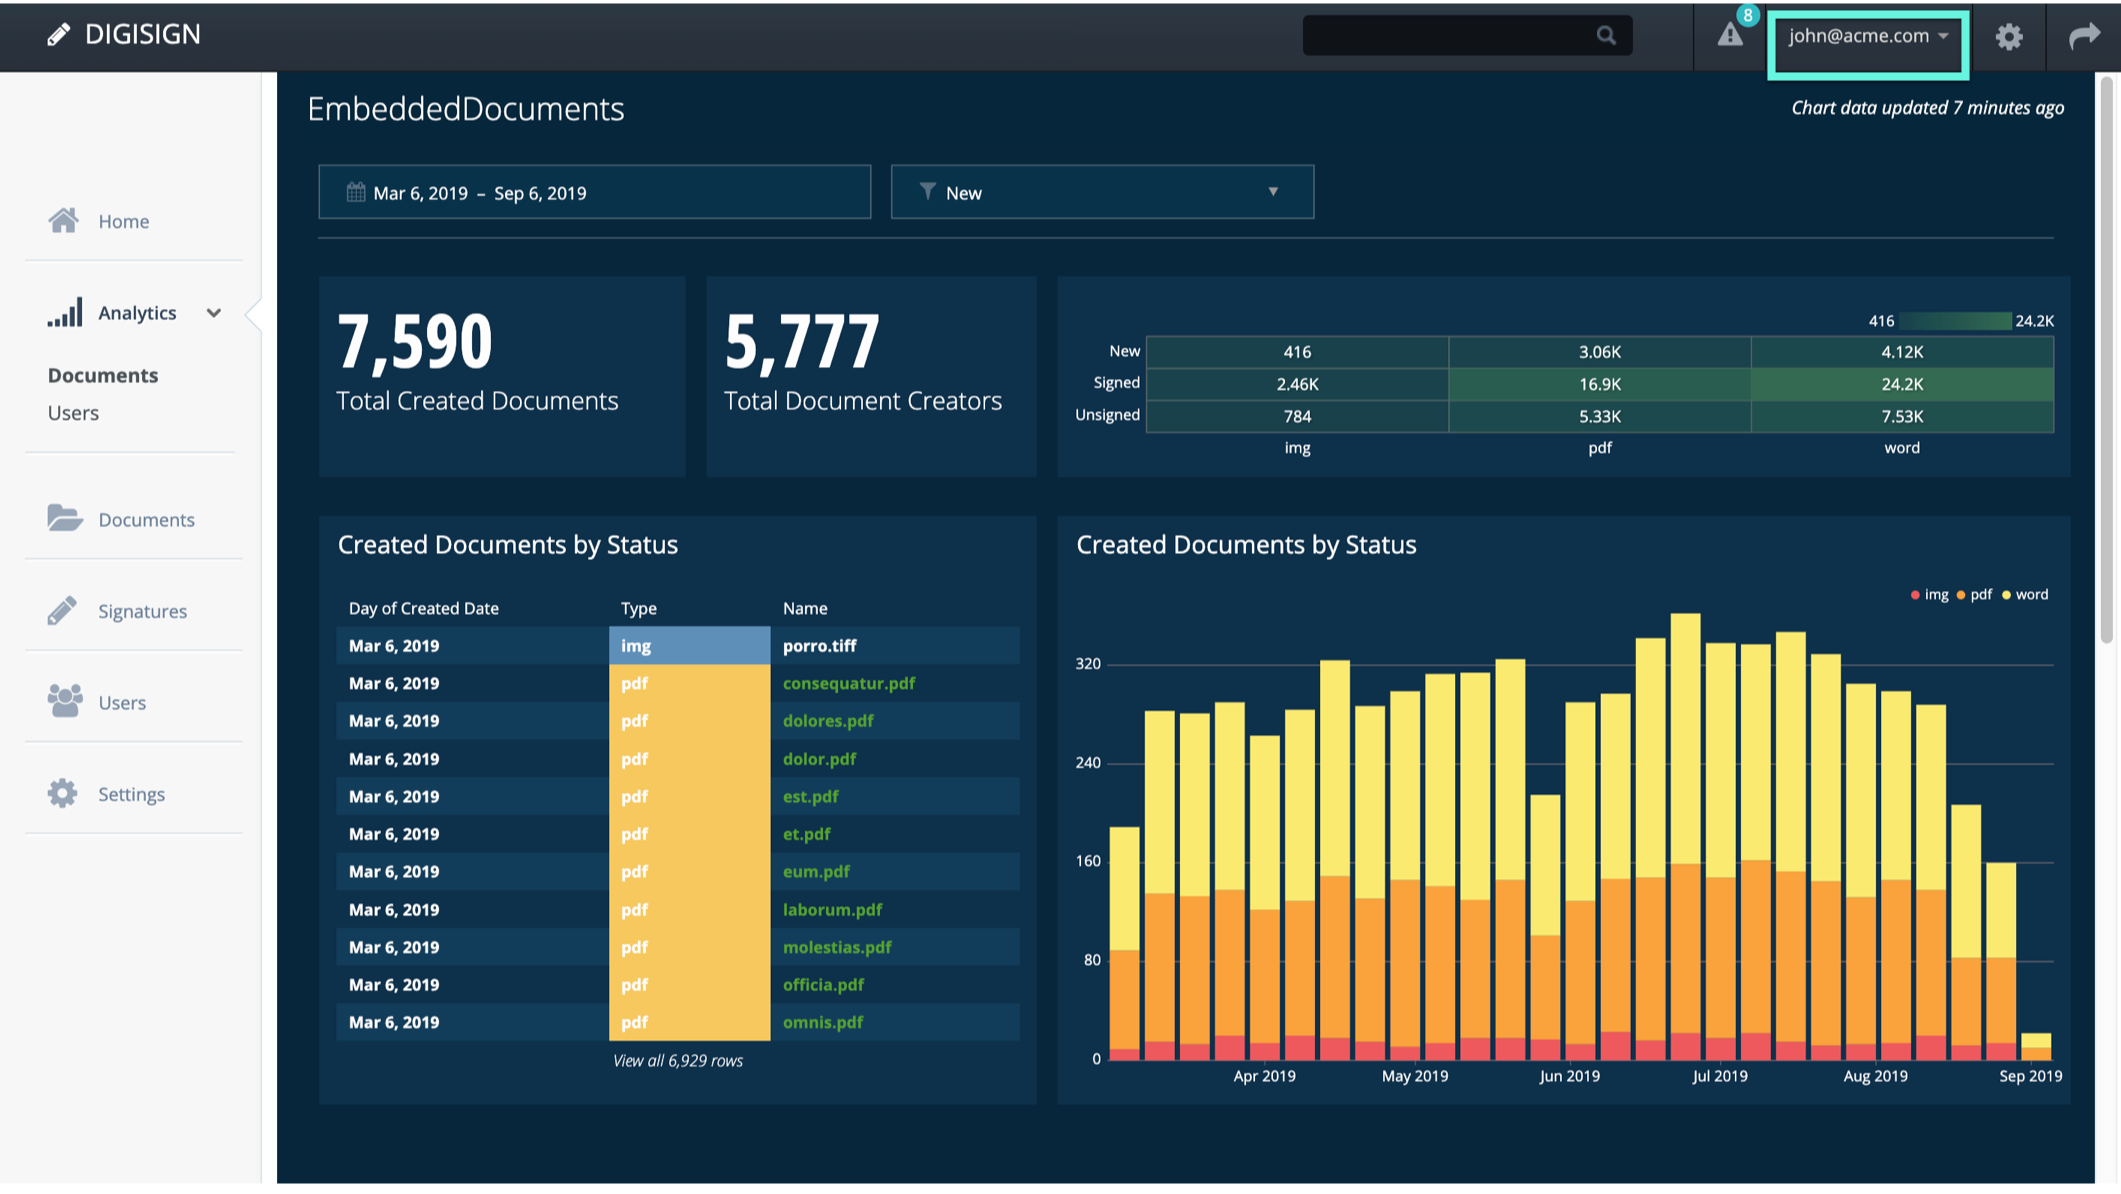Screen dimensions: 2121x1194
Task: Click the Signatures pen icon in sidebar
Action: click(x=62, y=610)
